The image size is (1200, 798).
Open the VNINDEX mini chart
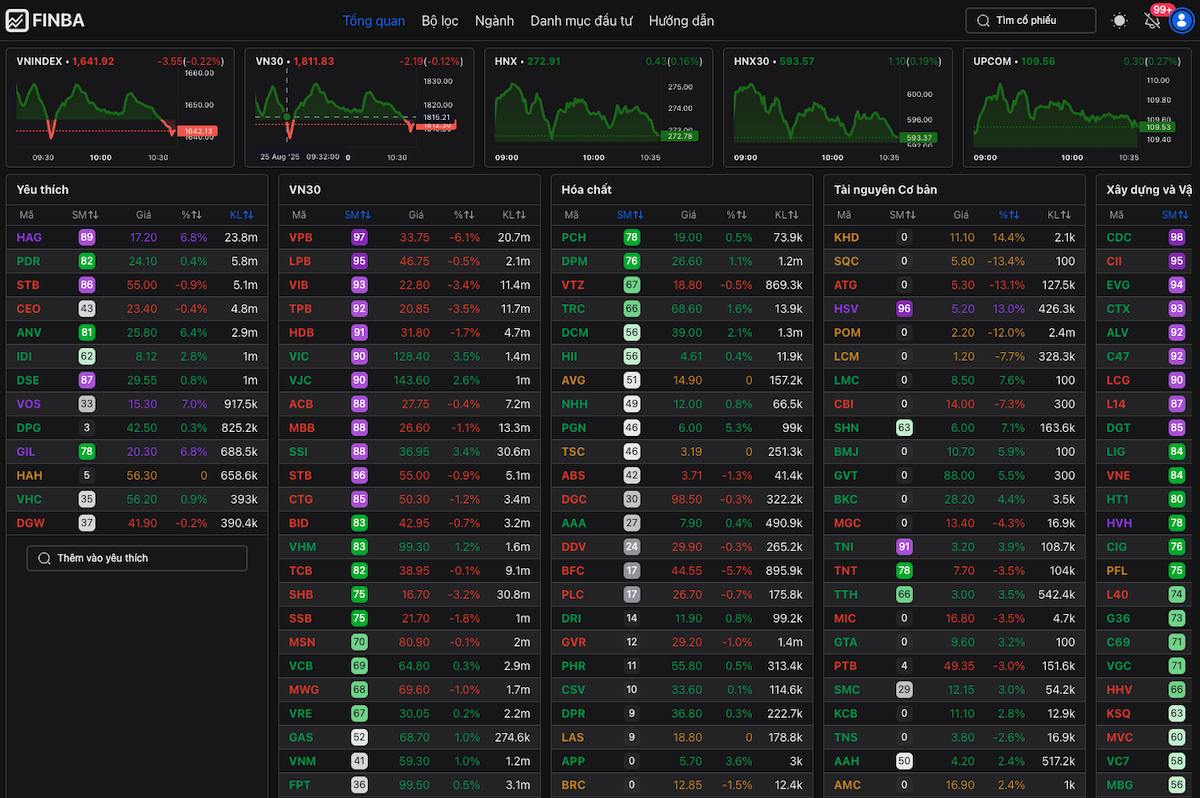point(120,108)
